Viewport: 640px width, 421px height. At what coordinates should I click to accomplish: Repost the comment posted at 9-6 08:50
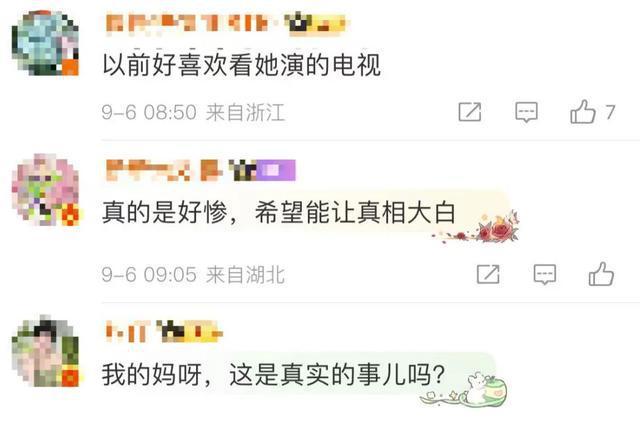point(470,112)
